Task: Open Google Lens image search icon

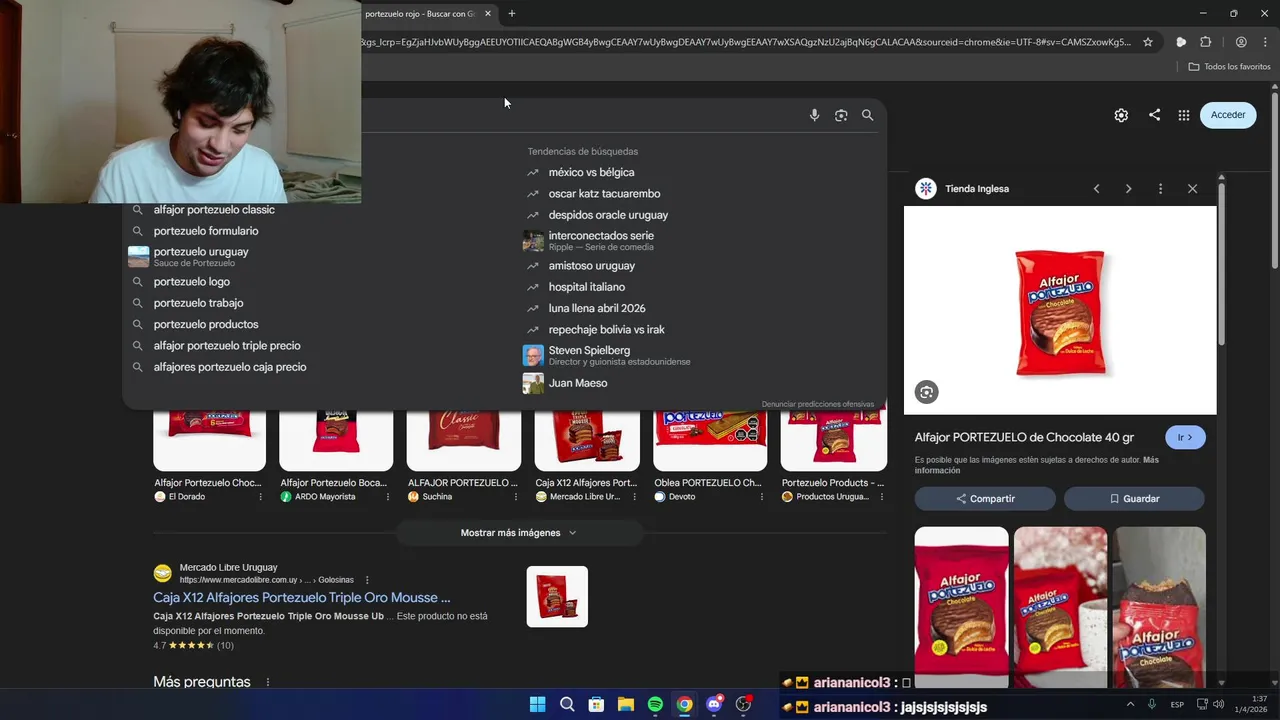Action: click(841, 115)
